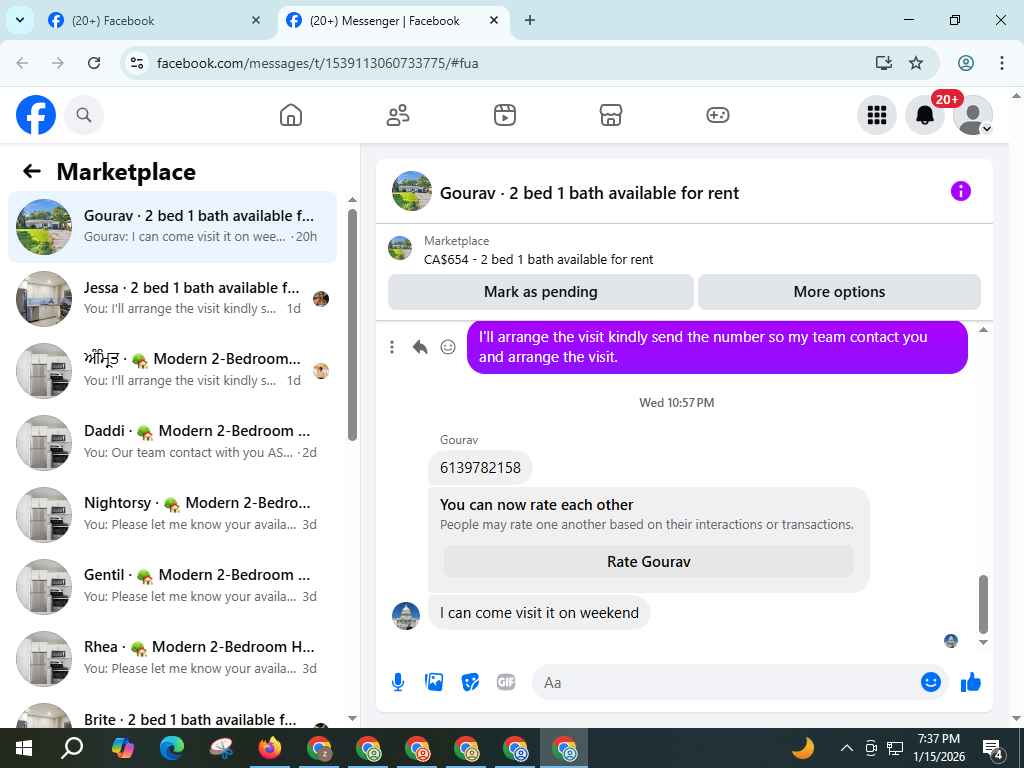Choose a sticker with sticker icon
The width and height of the screenshot is (1024, 768).
click(x=470, y=682)
